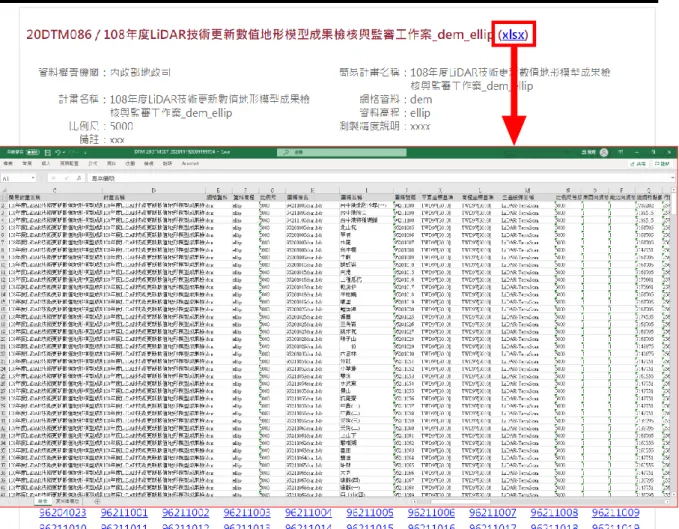Switch to the second sheet tab
This screenshot has width=679, height=529.
tap(68, 501)
